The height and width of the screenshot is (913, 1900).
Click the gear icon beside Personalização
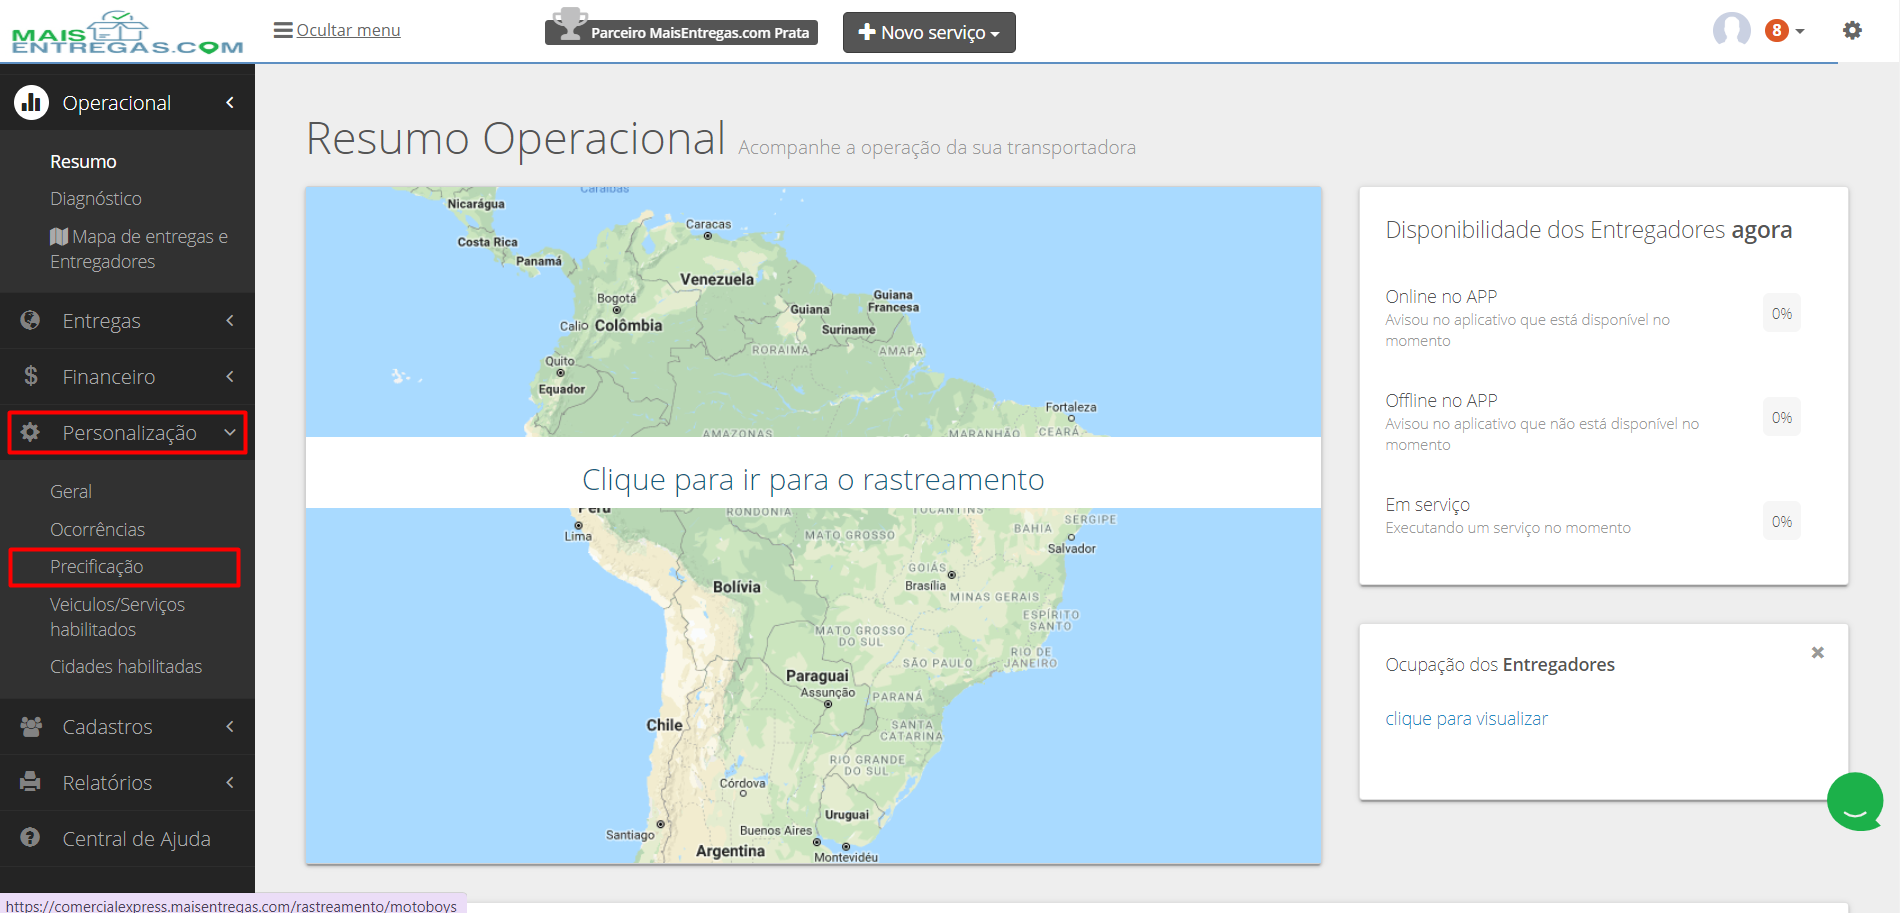coord(31,432)
